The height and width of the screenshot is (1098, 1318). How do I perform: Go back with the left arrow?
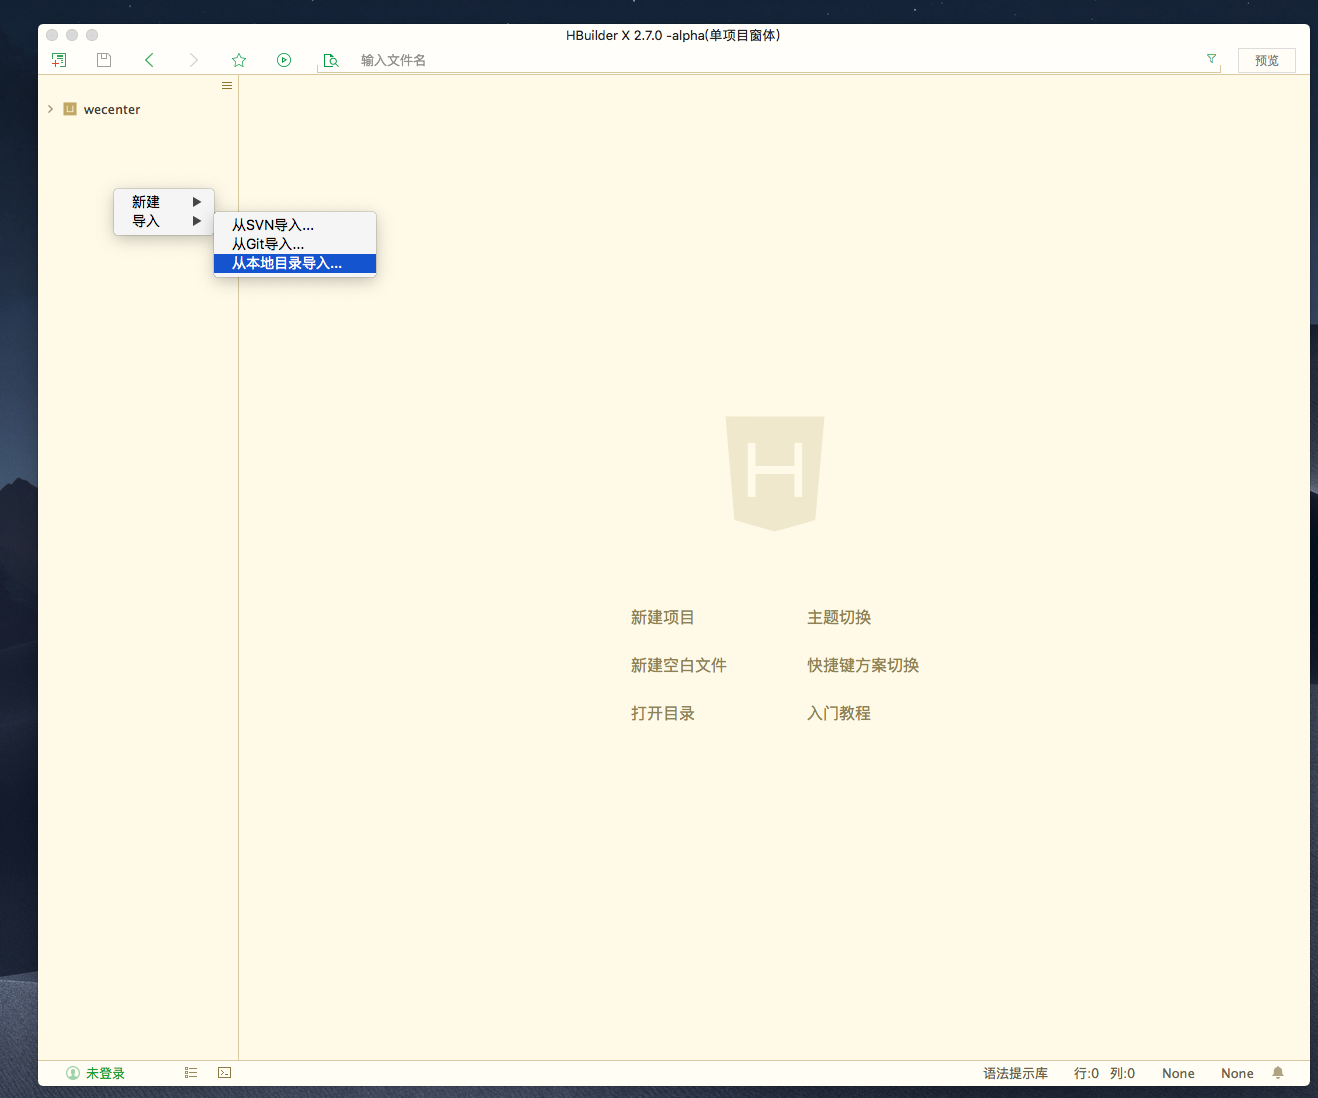(x=149, y=60)
